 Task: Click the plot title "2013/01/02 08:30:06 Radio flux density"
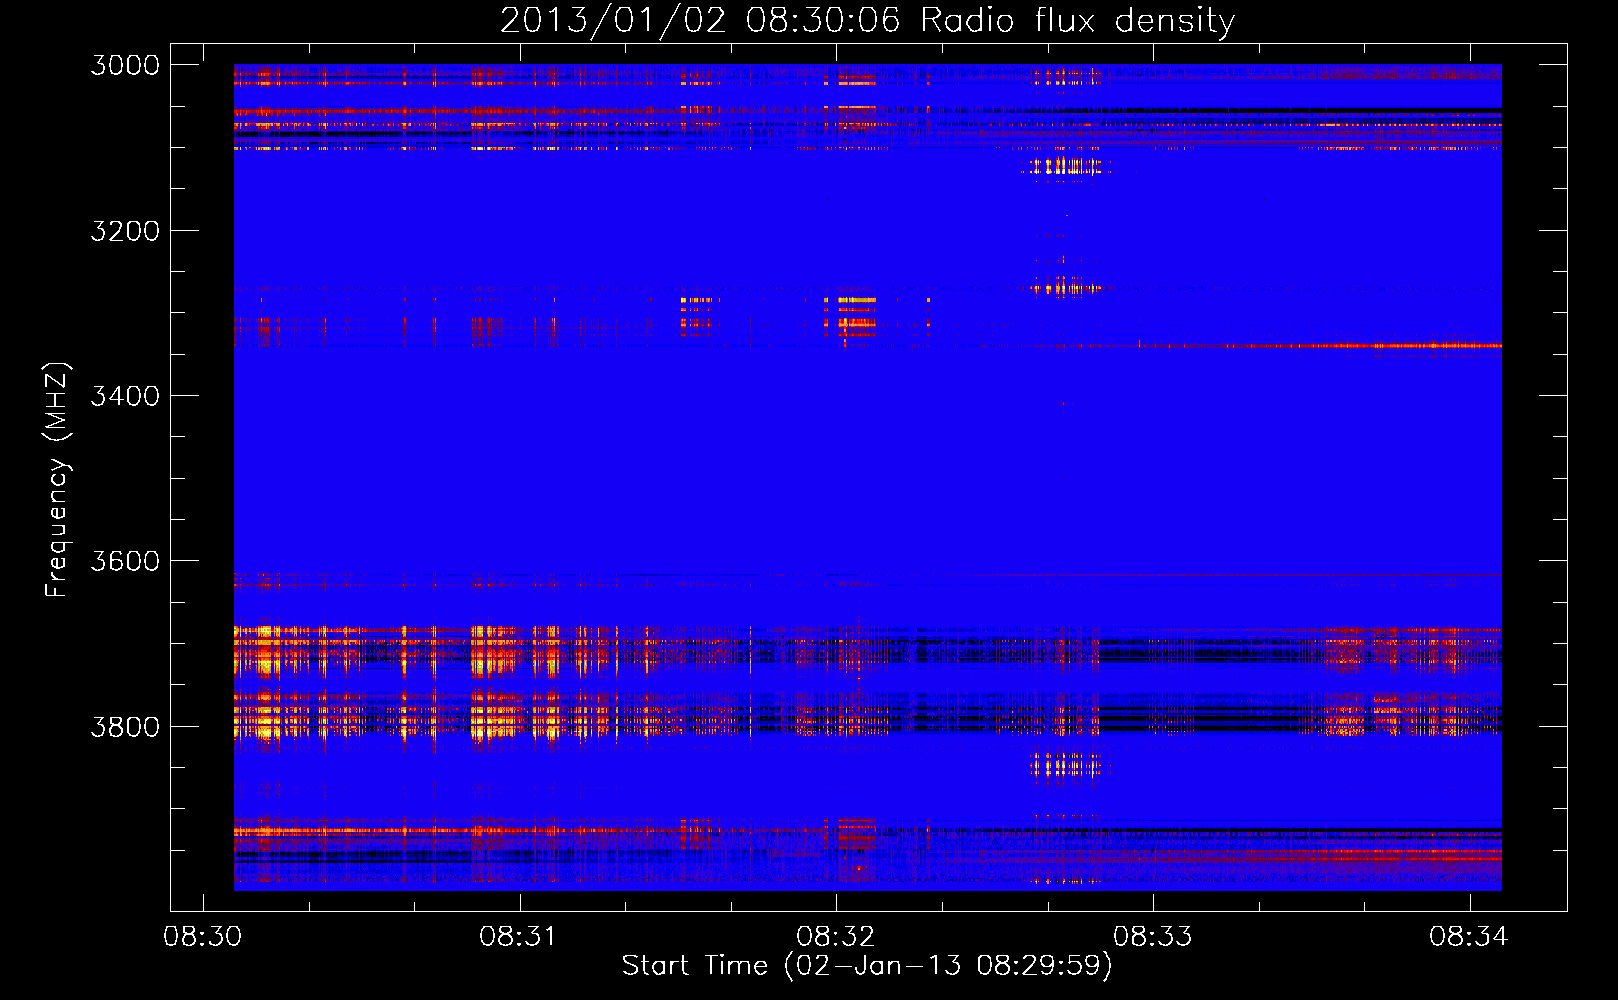[867, 21]
